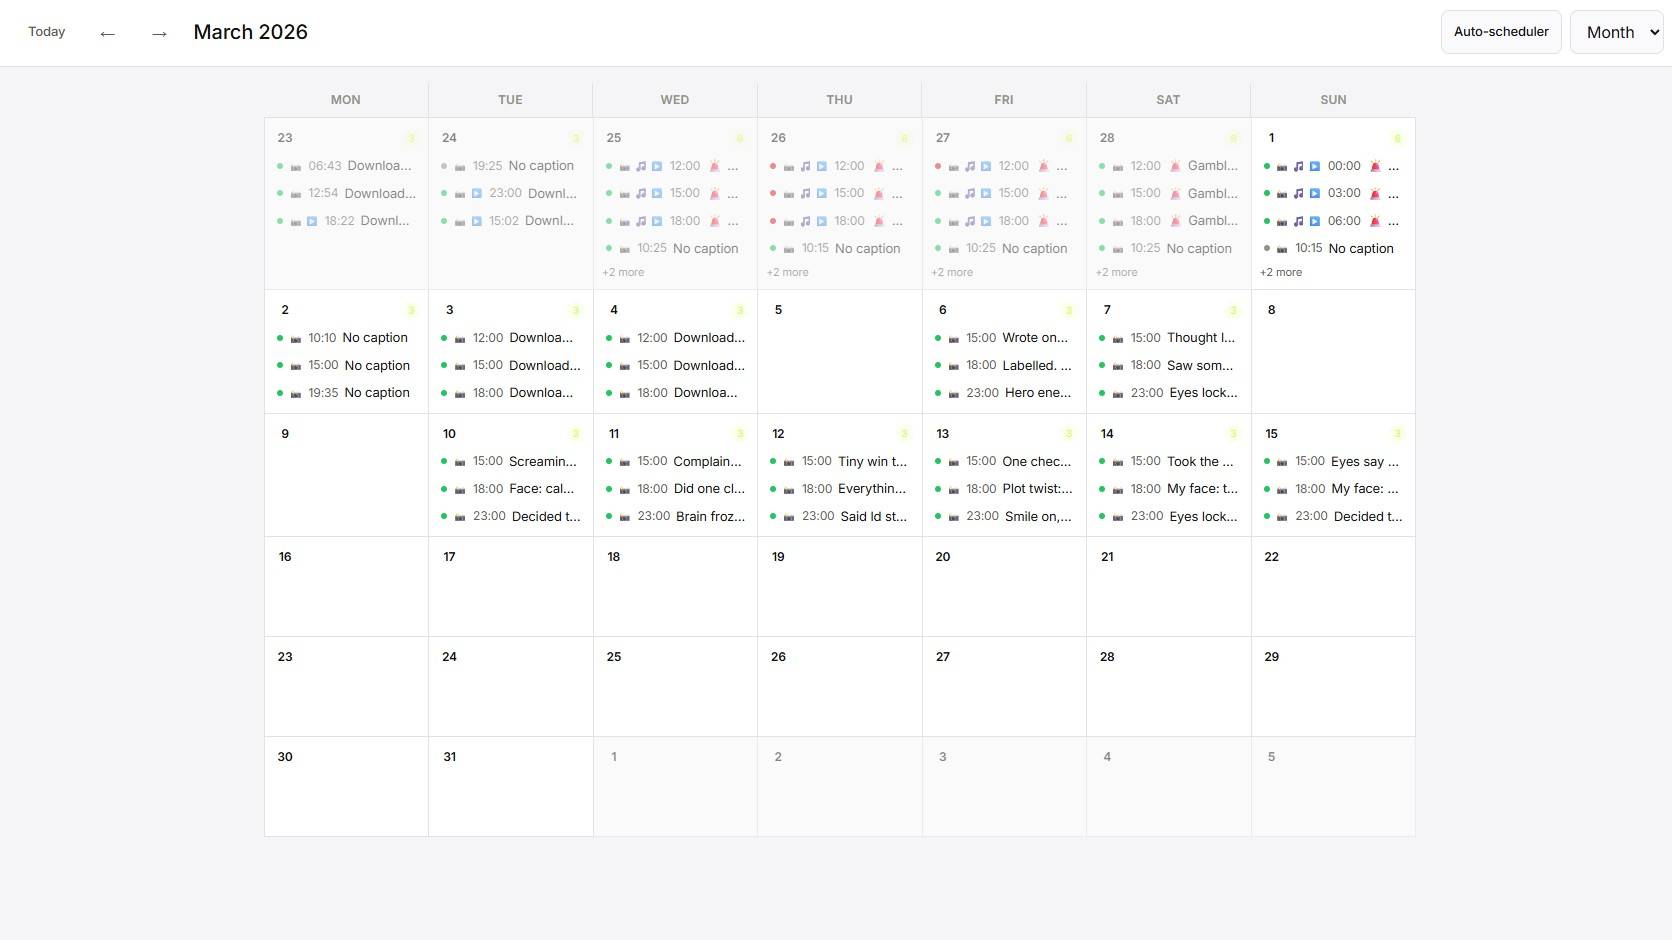Click the siren icon on Feb 25 18:00 post
The height and width of the screenshot is (940, 1672).
(x=715, y=221)
